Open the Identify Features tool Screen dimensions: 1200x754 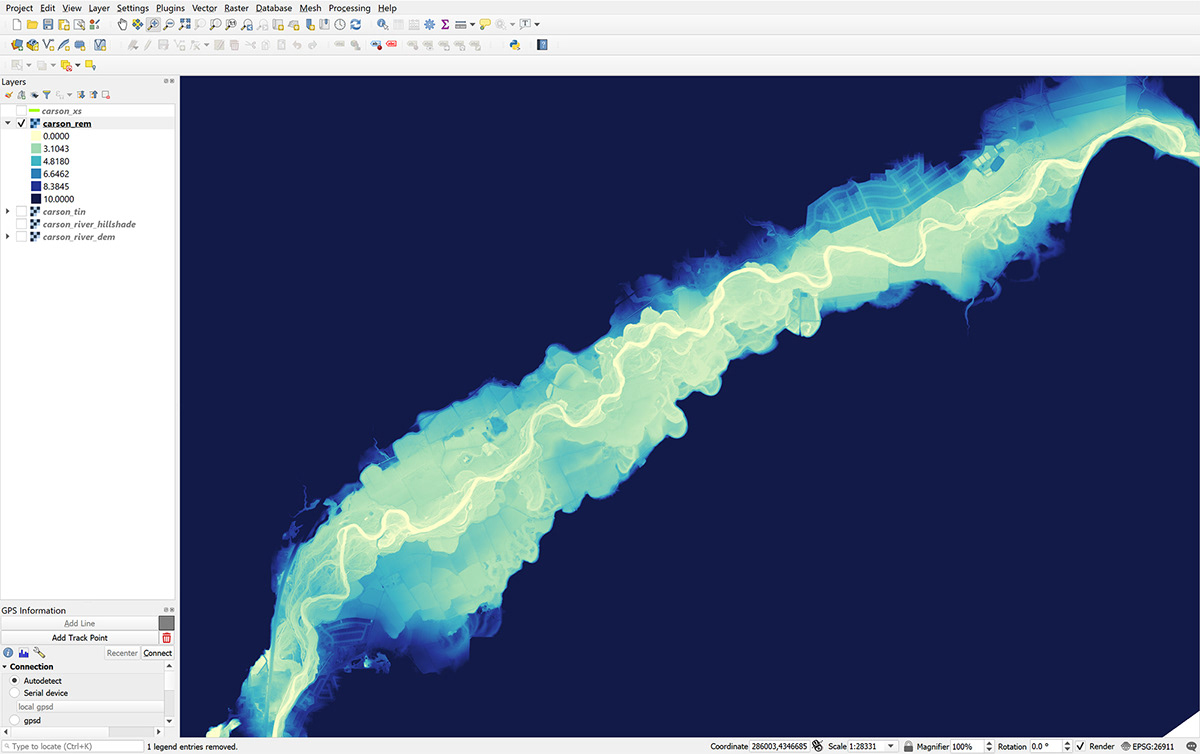383,25
